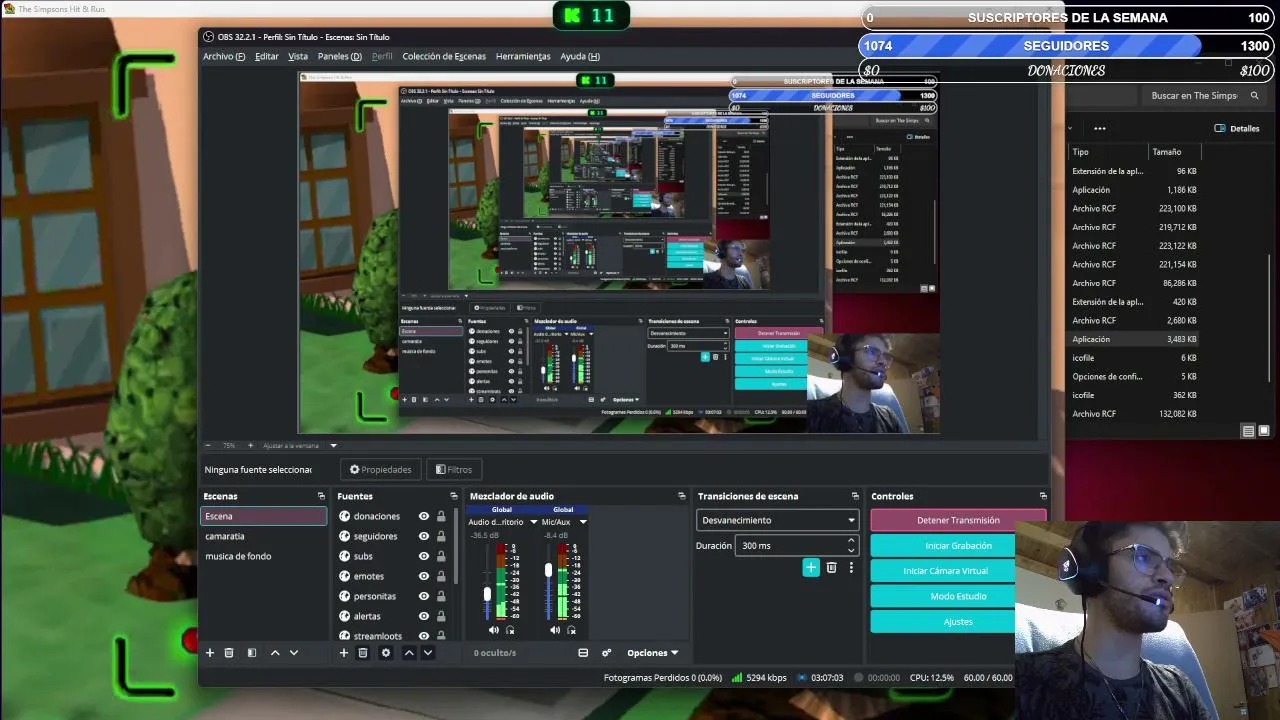This screenshot has height=720, width=1280.
Task: Toggle lock on the seguidores source
Action: 441,536
